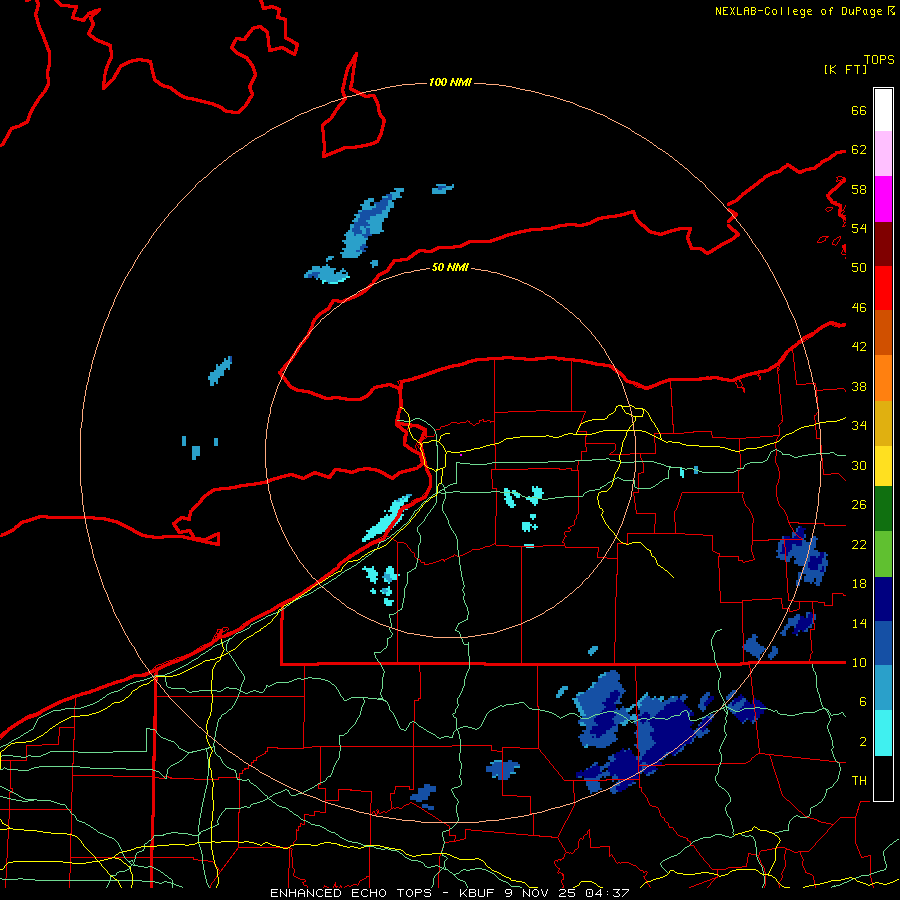Select the 50 NMI range ring label
Image resolution: width=900 pixels, height=900 pixels.
450,267
